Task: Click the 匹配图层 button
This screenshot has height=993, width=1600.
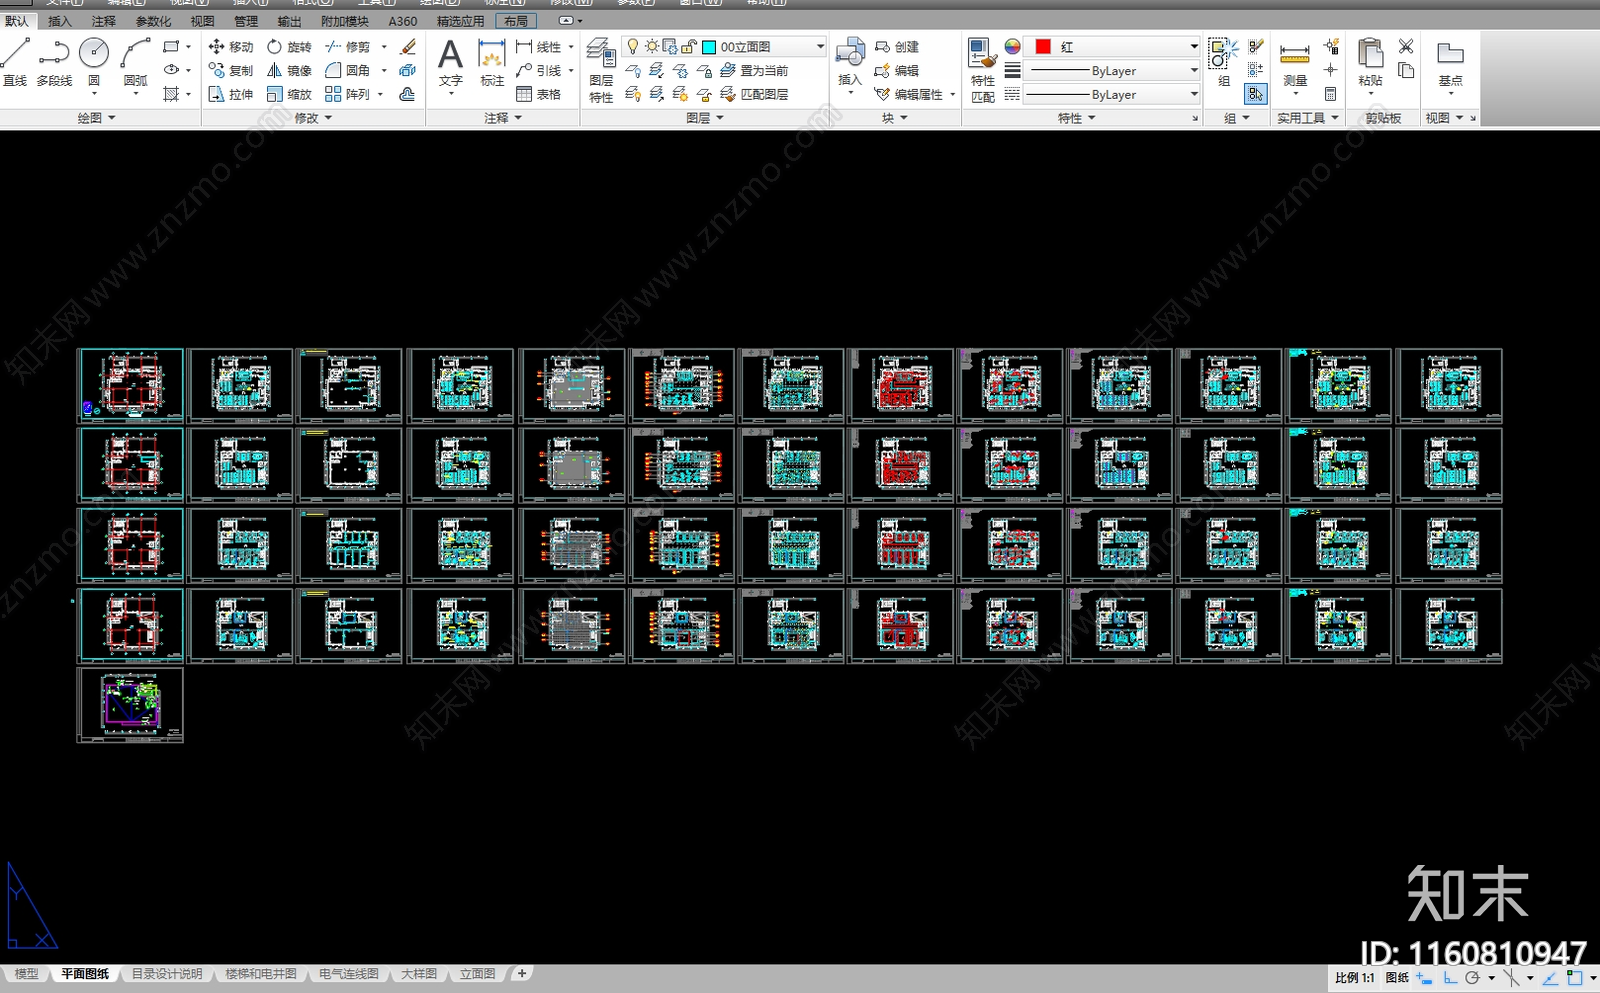Action: coord(755,95)
